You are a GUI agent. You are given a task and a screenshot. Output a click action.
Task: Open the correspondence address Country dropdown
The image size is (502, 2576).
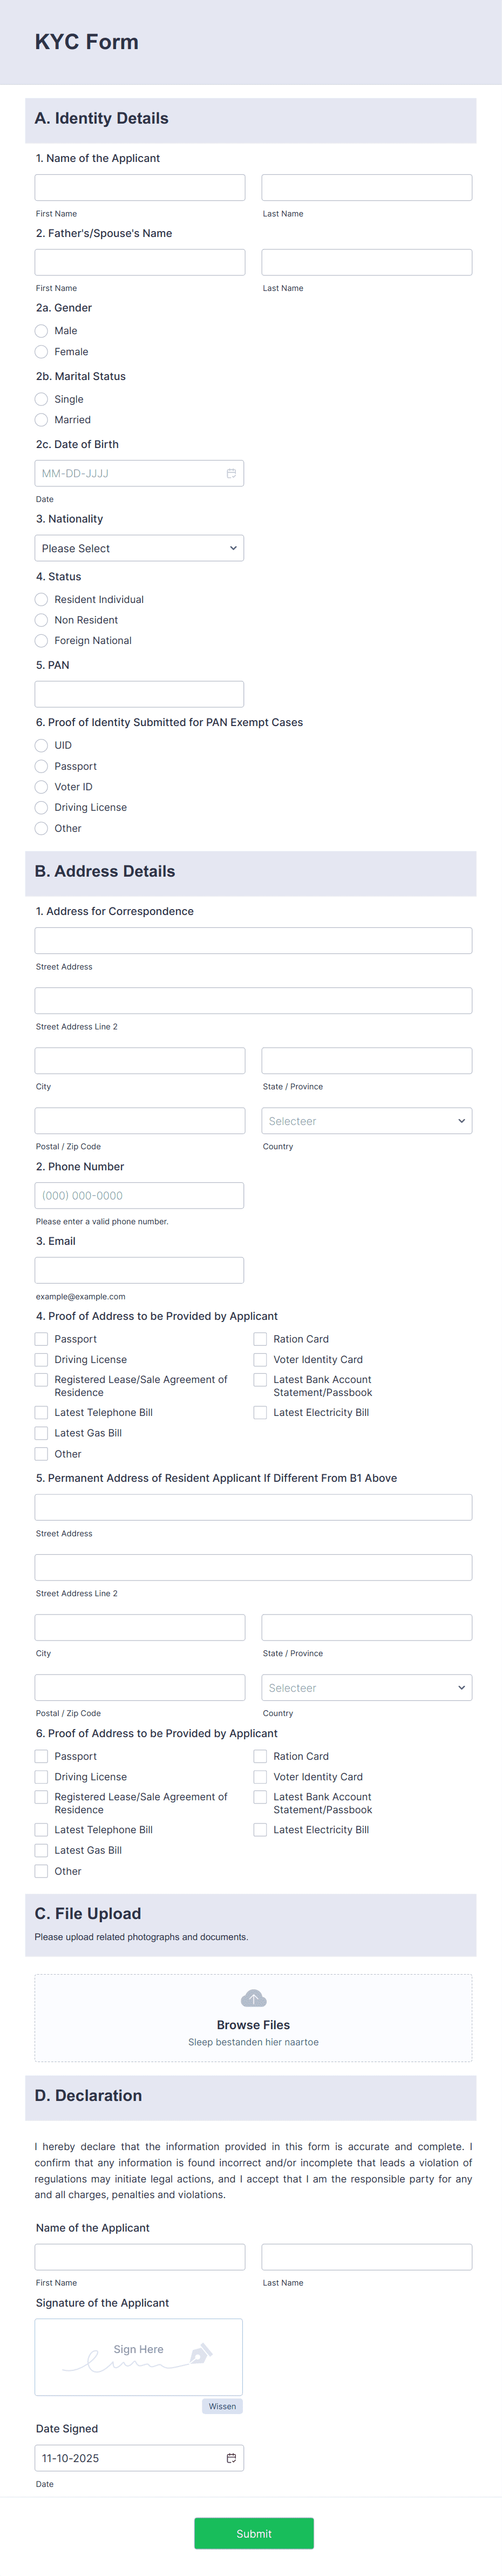tap(366, 1120)
